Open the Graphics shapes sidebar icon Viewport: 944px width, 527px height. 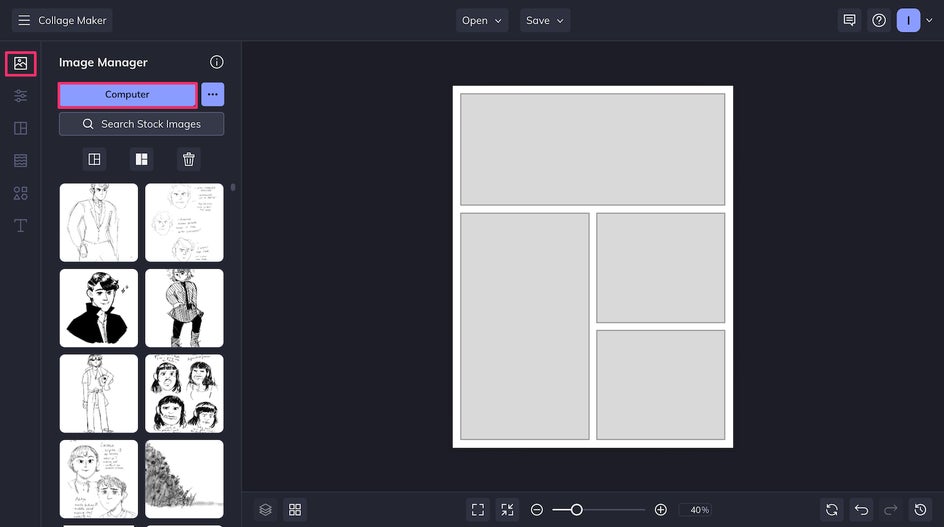(20, 193)
